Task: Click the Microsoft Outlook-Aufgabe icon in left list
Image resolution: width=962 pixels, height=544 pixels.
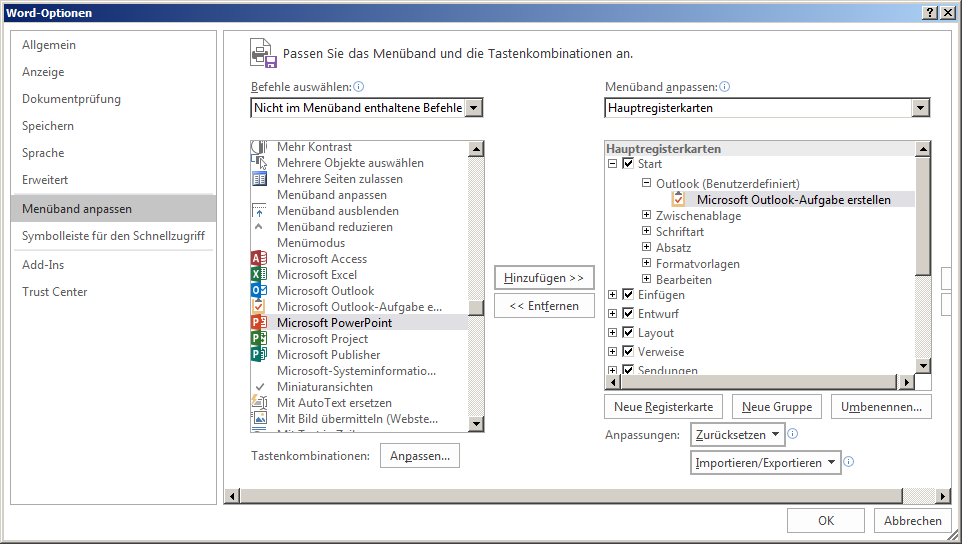Action: (260, 307)
